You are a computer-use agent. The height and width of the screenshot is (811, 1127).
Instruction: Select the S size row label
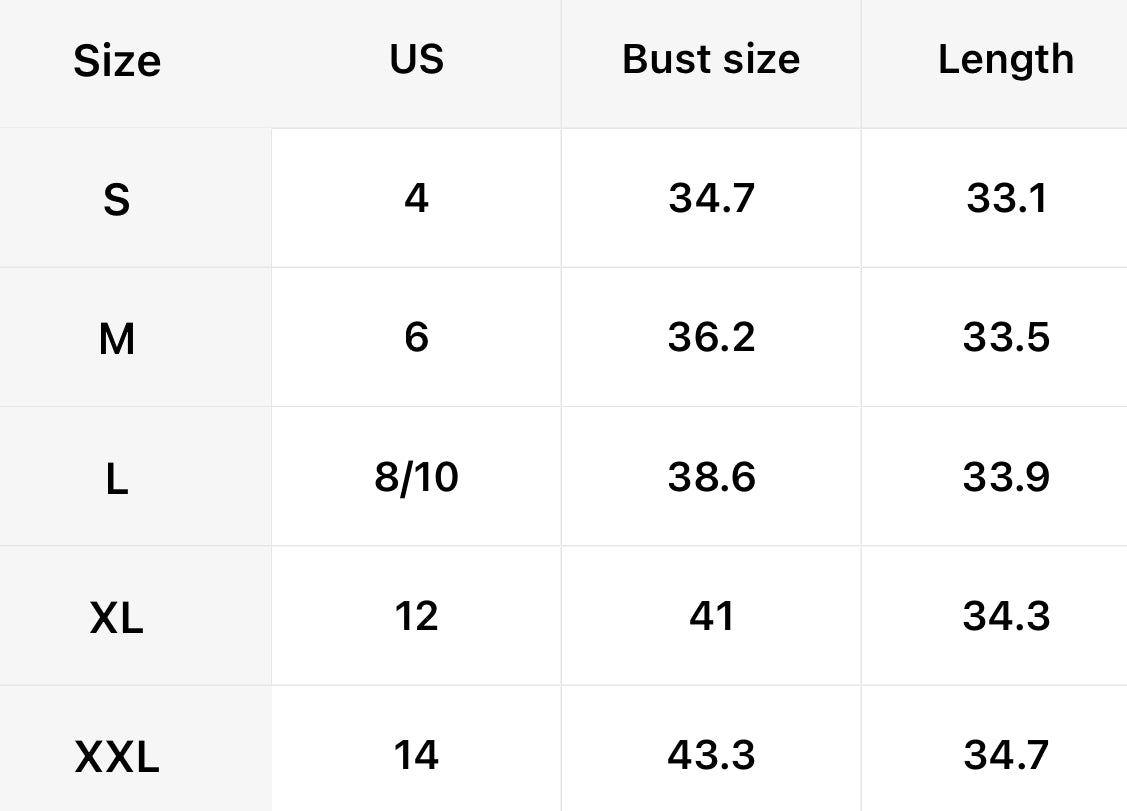click(117, 201)
